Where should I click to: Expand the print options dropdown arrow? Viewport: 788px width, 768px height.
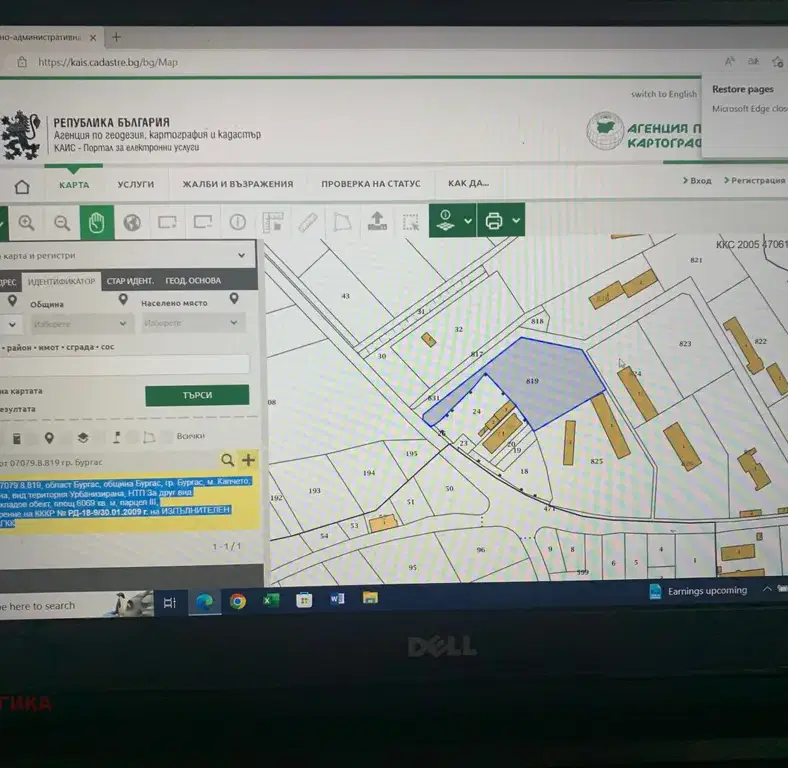[x=516, y=220]
